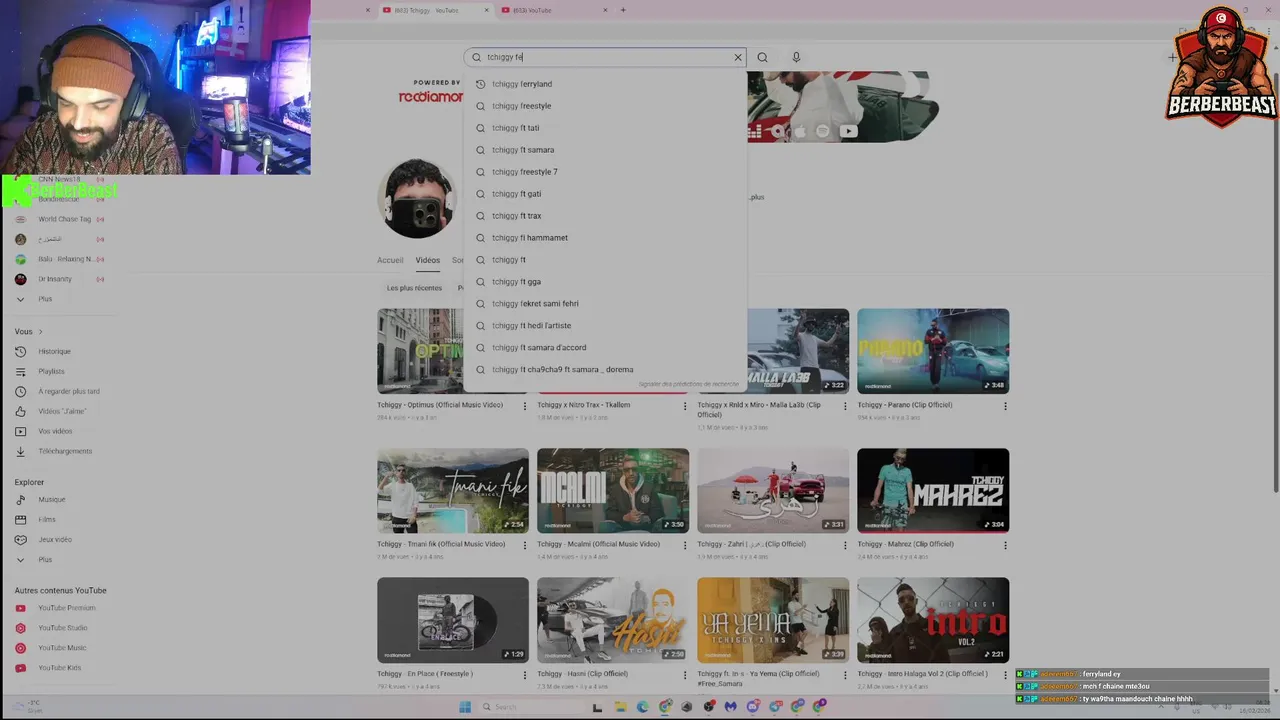Pick suggestion 'tchiggy ft samara d'accord'
This screenshot has height=720, width=1280.
pyautogui.click(x=605, y=348)
